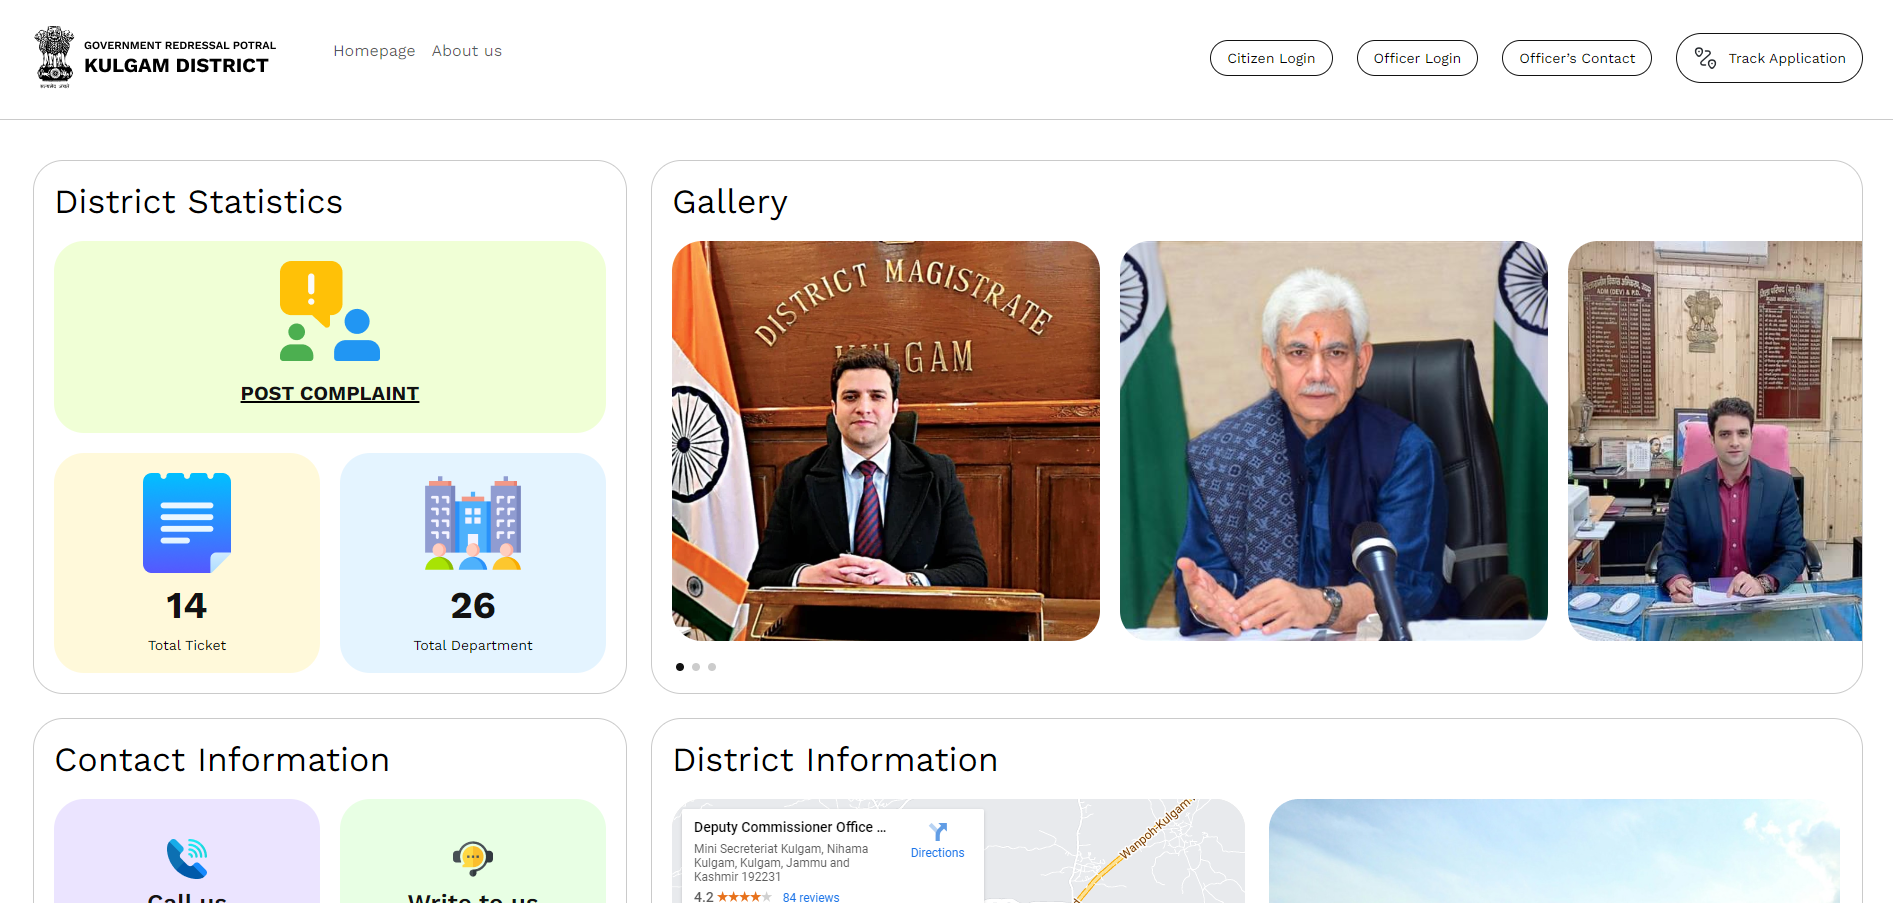Open the gallery photo with microphone

(x=1333, y=441)
